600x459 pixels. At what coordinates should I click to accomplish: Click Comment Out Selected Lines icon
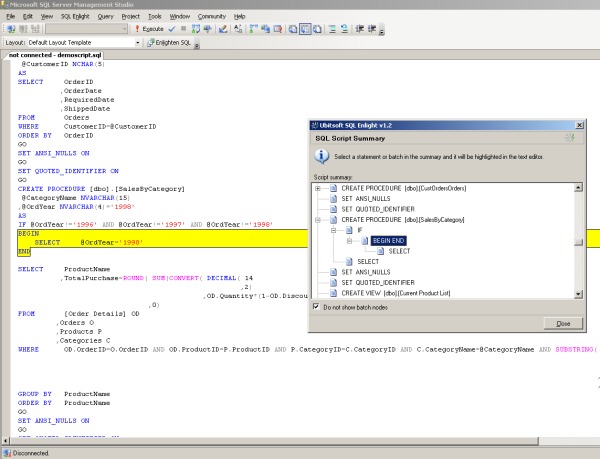332,29
